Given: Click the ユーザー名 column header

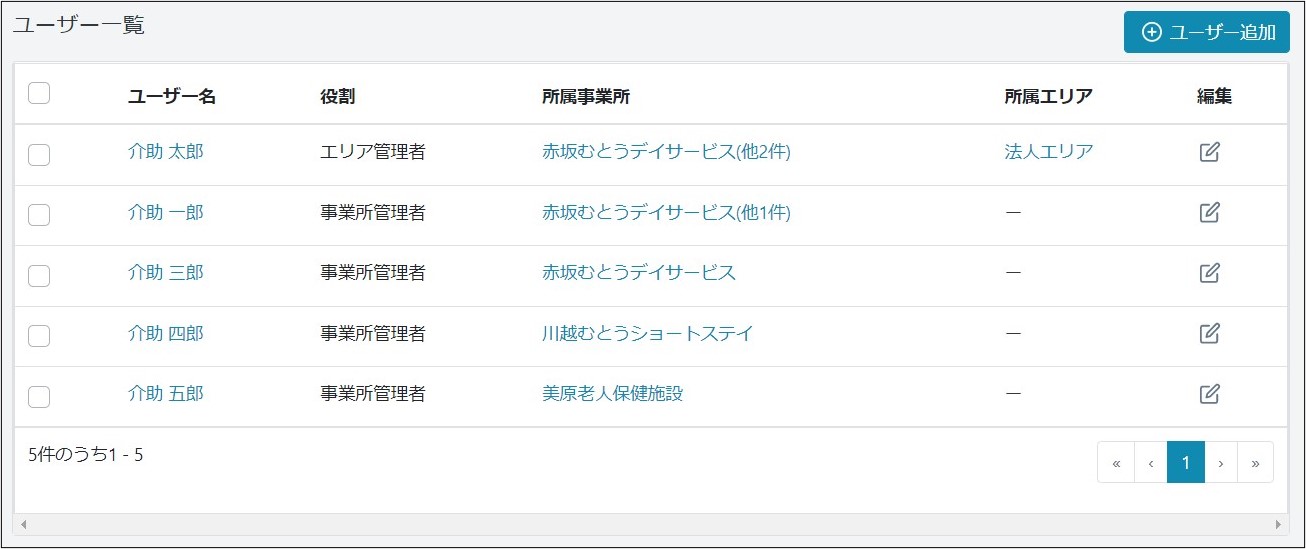Looking at the screenshot, I should click(172, 97).
